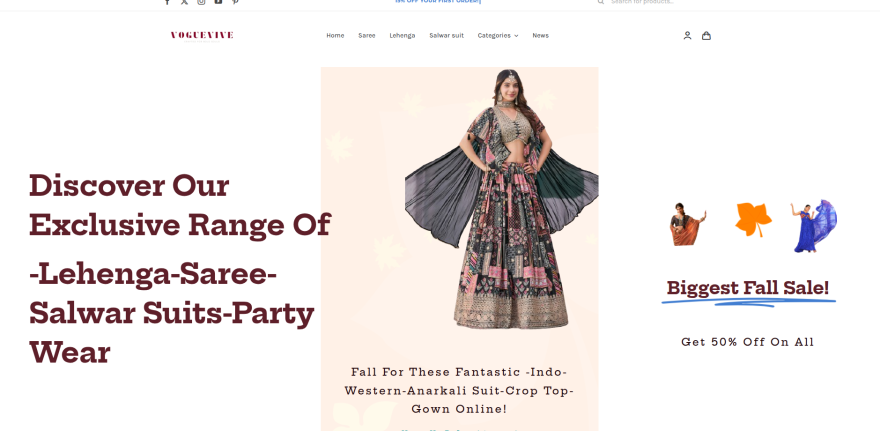The image size is (880, 431).
Task: Click the chevron next to Categories
Action: 516,36
